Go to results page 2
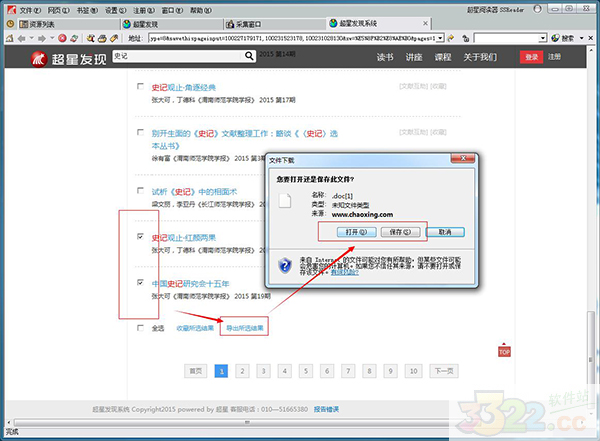The image size is (600, 441). 242,371
